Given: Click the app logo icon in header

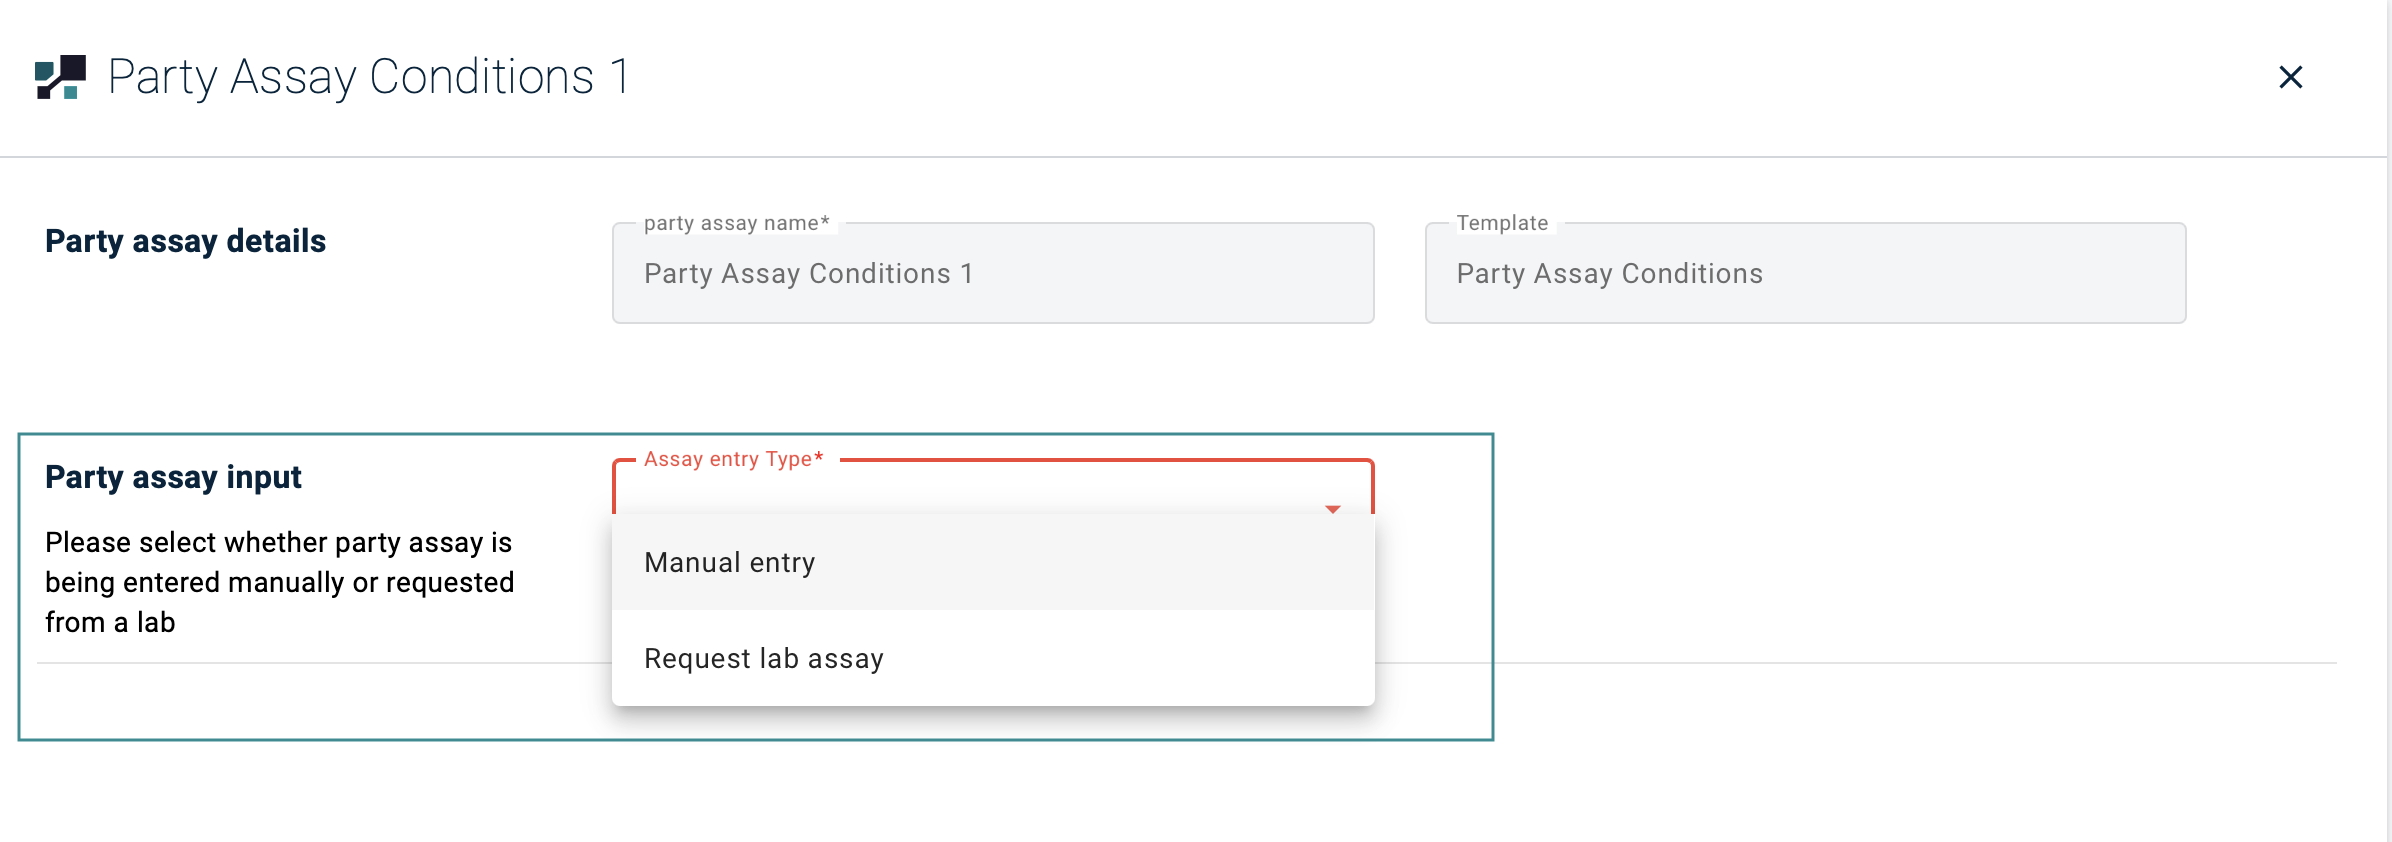Looking at the screenshot, I should point(60,77).
